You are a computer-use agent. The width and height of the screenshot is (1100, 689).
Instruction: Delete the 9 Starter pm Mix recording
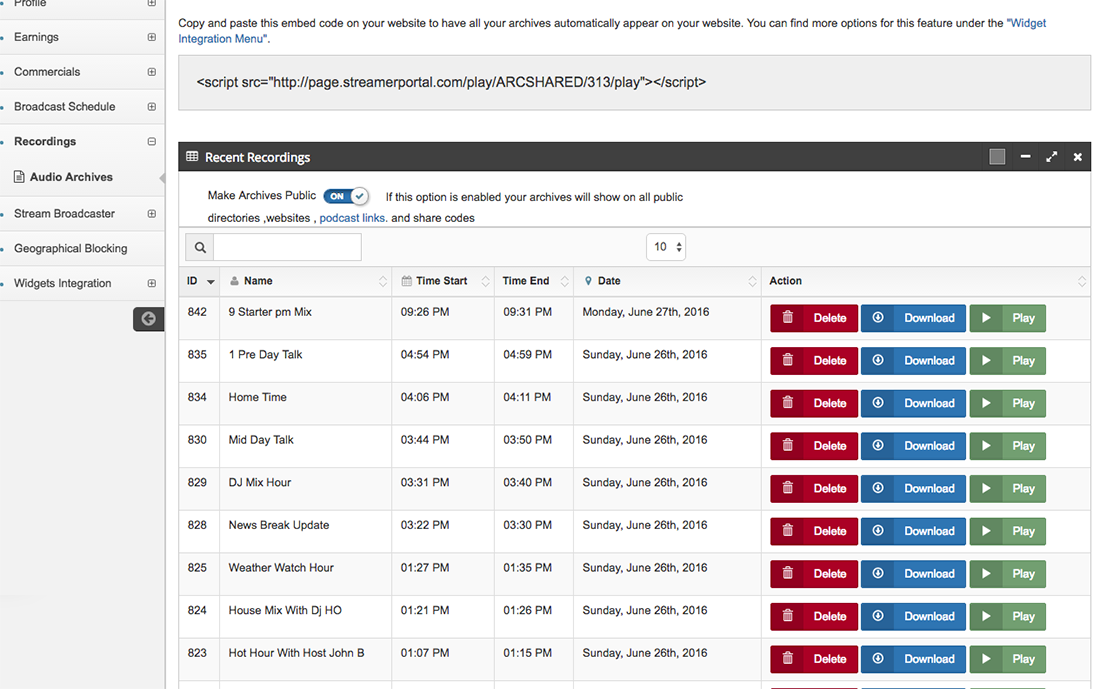(x=814, y=318)
